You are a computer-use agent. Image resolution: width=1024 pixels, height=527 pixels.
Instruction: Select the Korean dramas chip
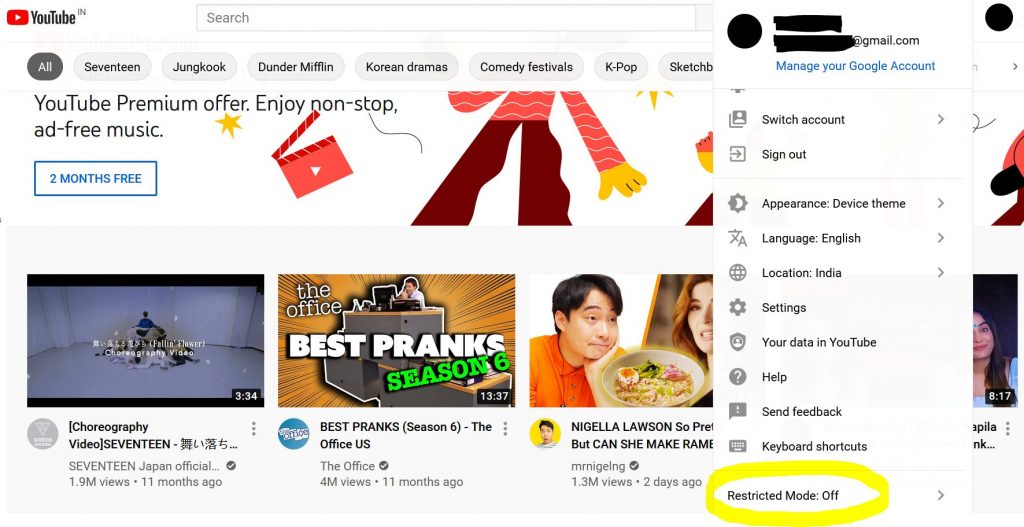point(407,67)
